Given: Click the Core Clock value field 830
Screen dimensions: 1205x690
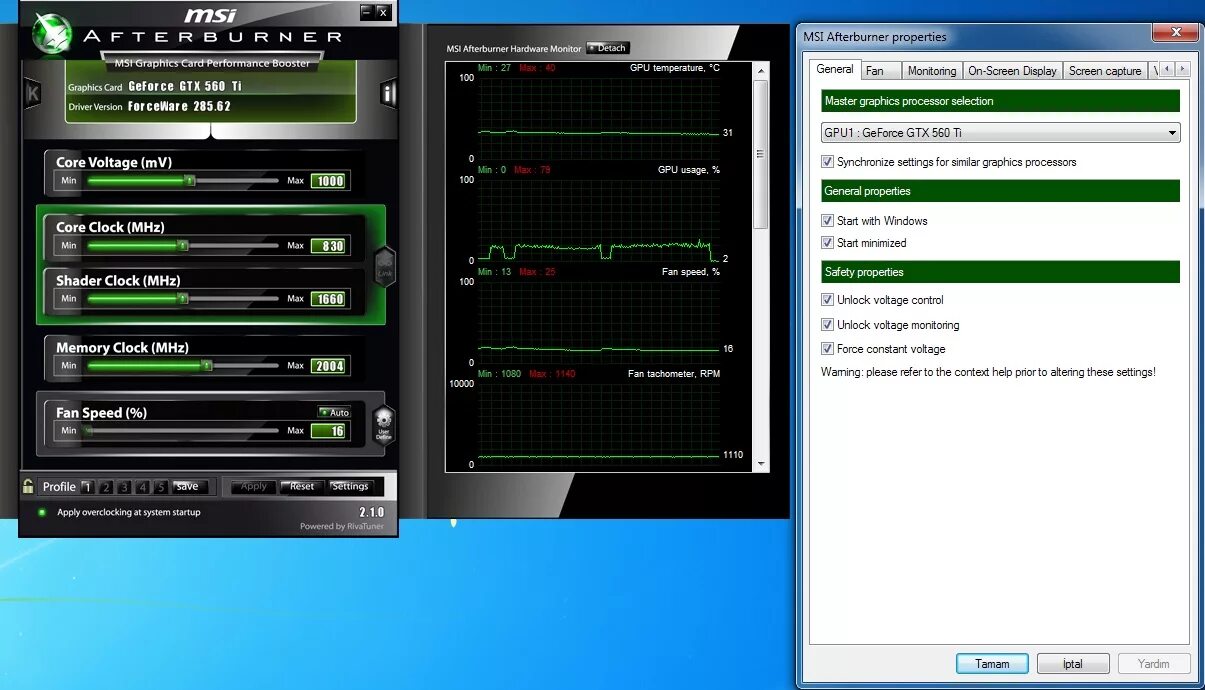Looking at the screenshot, I should pyautogui.click(x=328, y=246).
